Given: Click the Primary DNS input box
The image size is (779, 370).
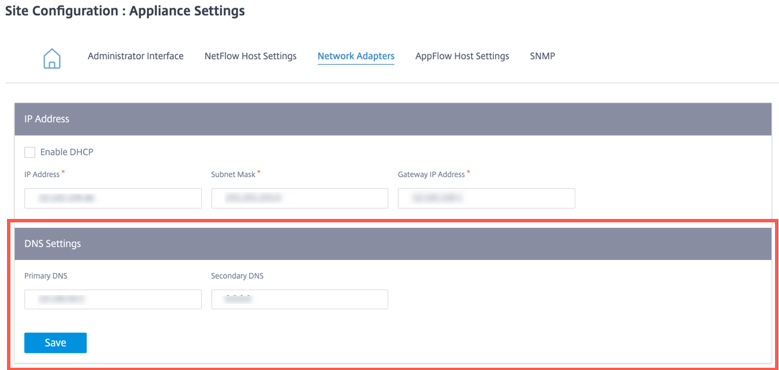Looking at the screenshot, I should coord(113,299).
